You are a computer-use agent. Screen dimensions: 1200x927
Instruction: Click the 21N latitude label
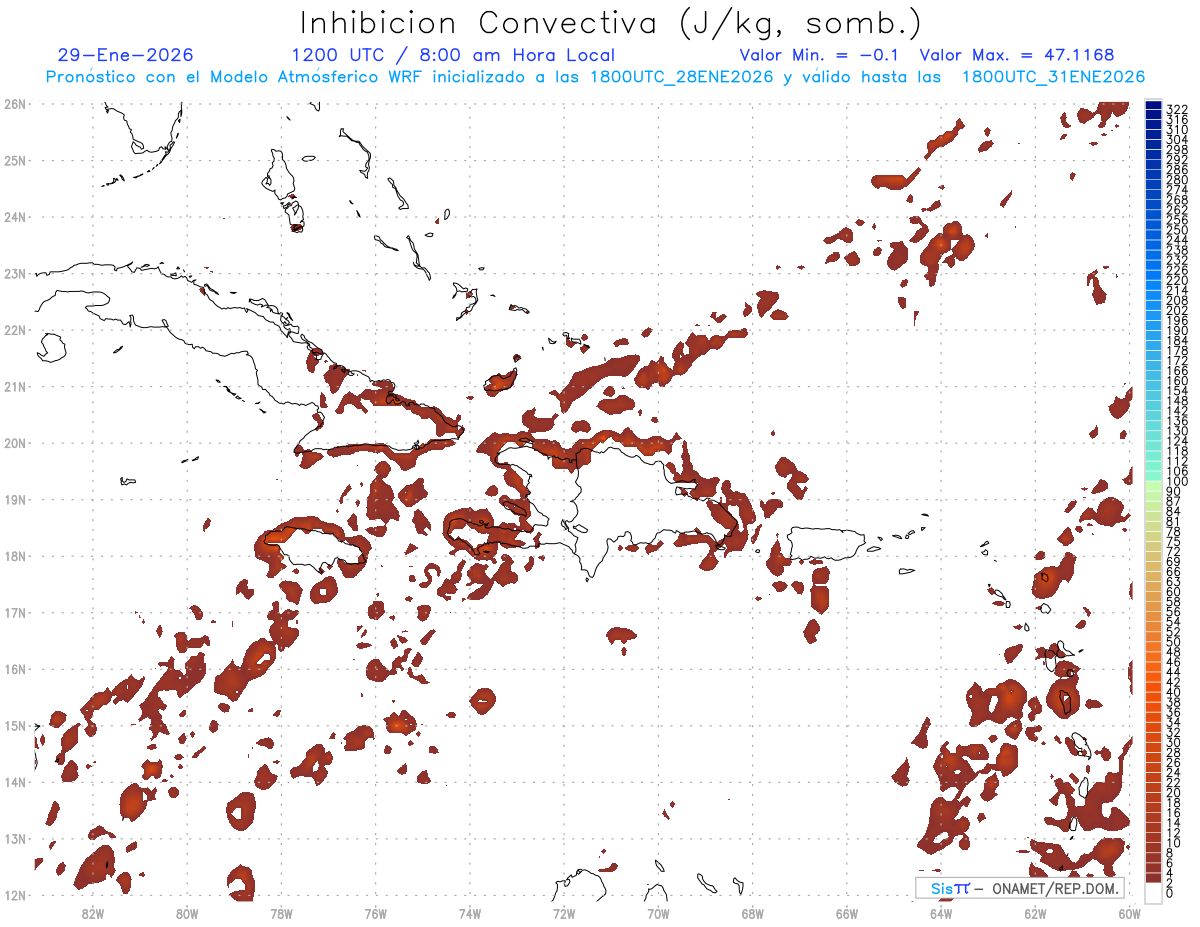tap(15, 386)
